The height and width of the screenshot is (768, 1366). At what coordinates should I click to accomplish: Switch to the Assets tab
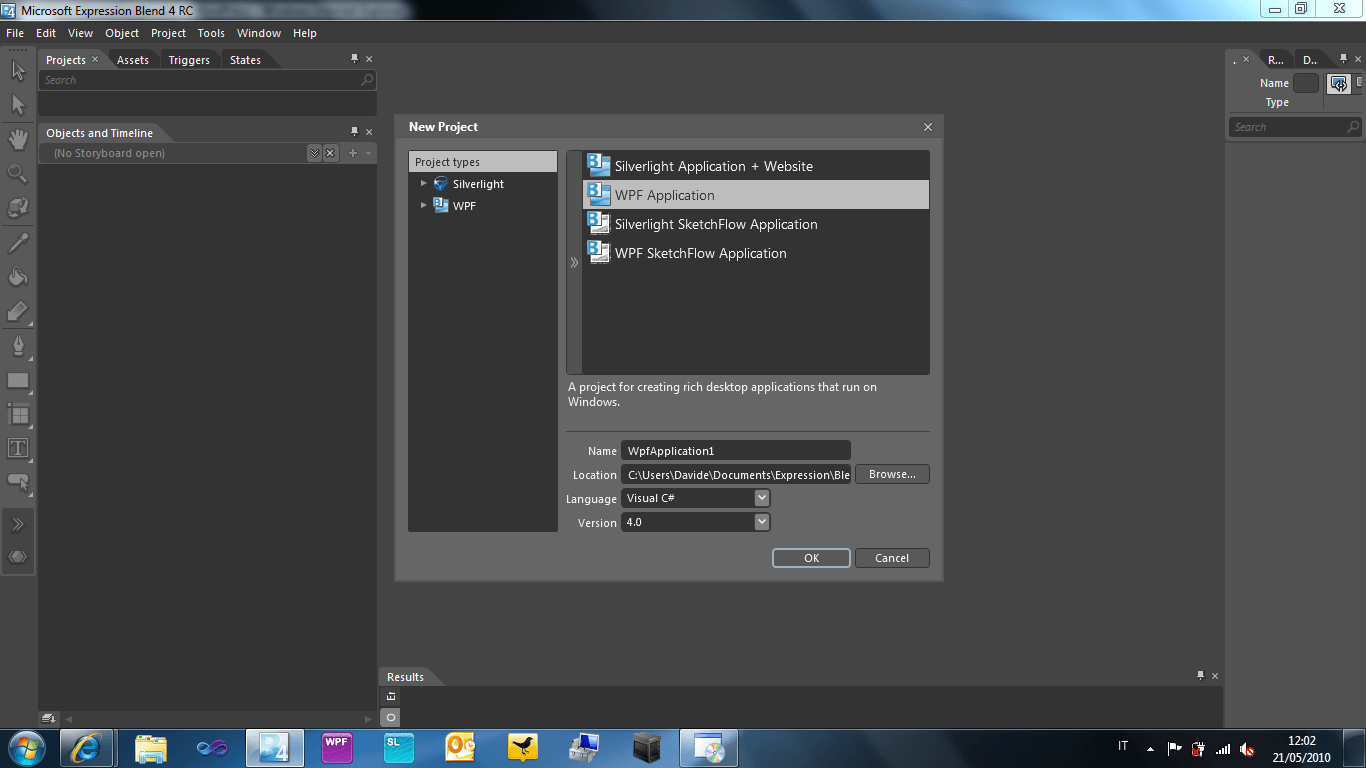132,59
